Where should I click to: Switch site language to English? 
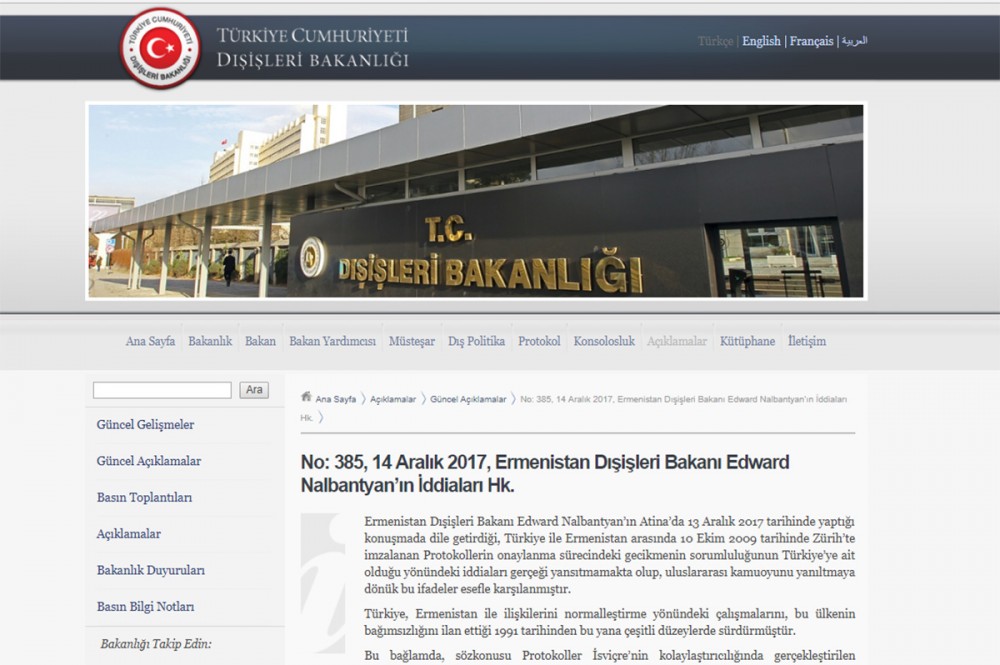coord(761,41)
